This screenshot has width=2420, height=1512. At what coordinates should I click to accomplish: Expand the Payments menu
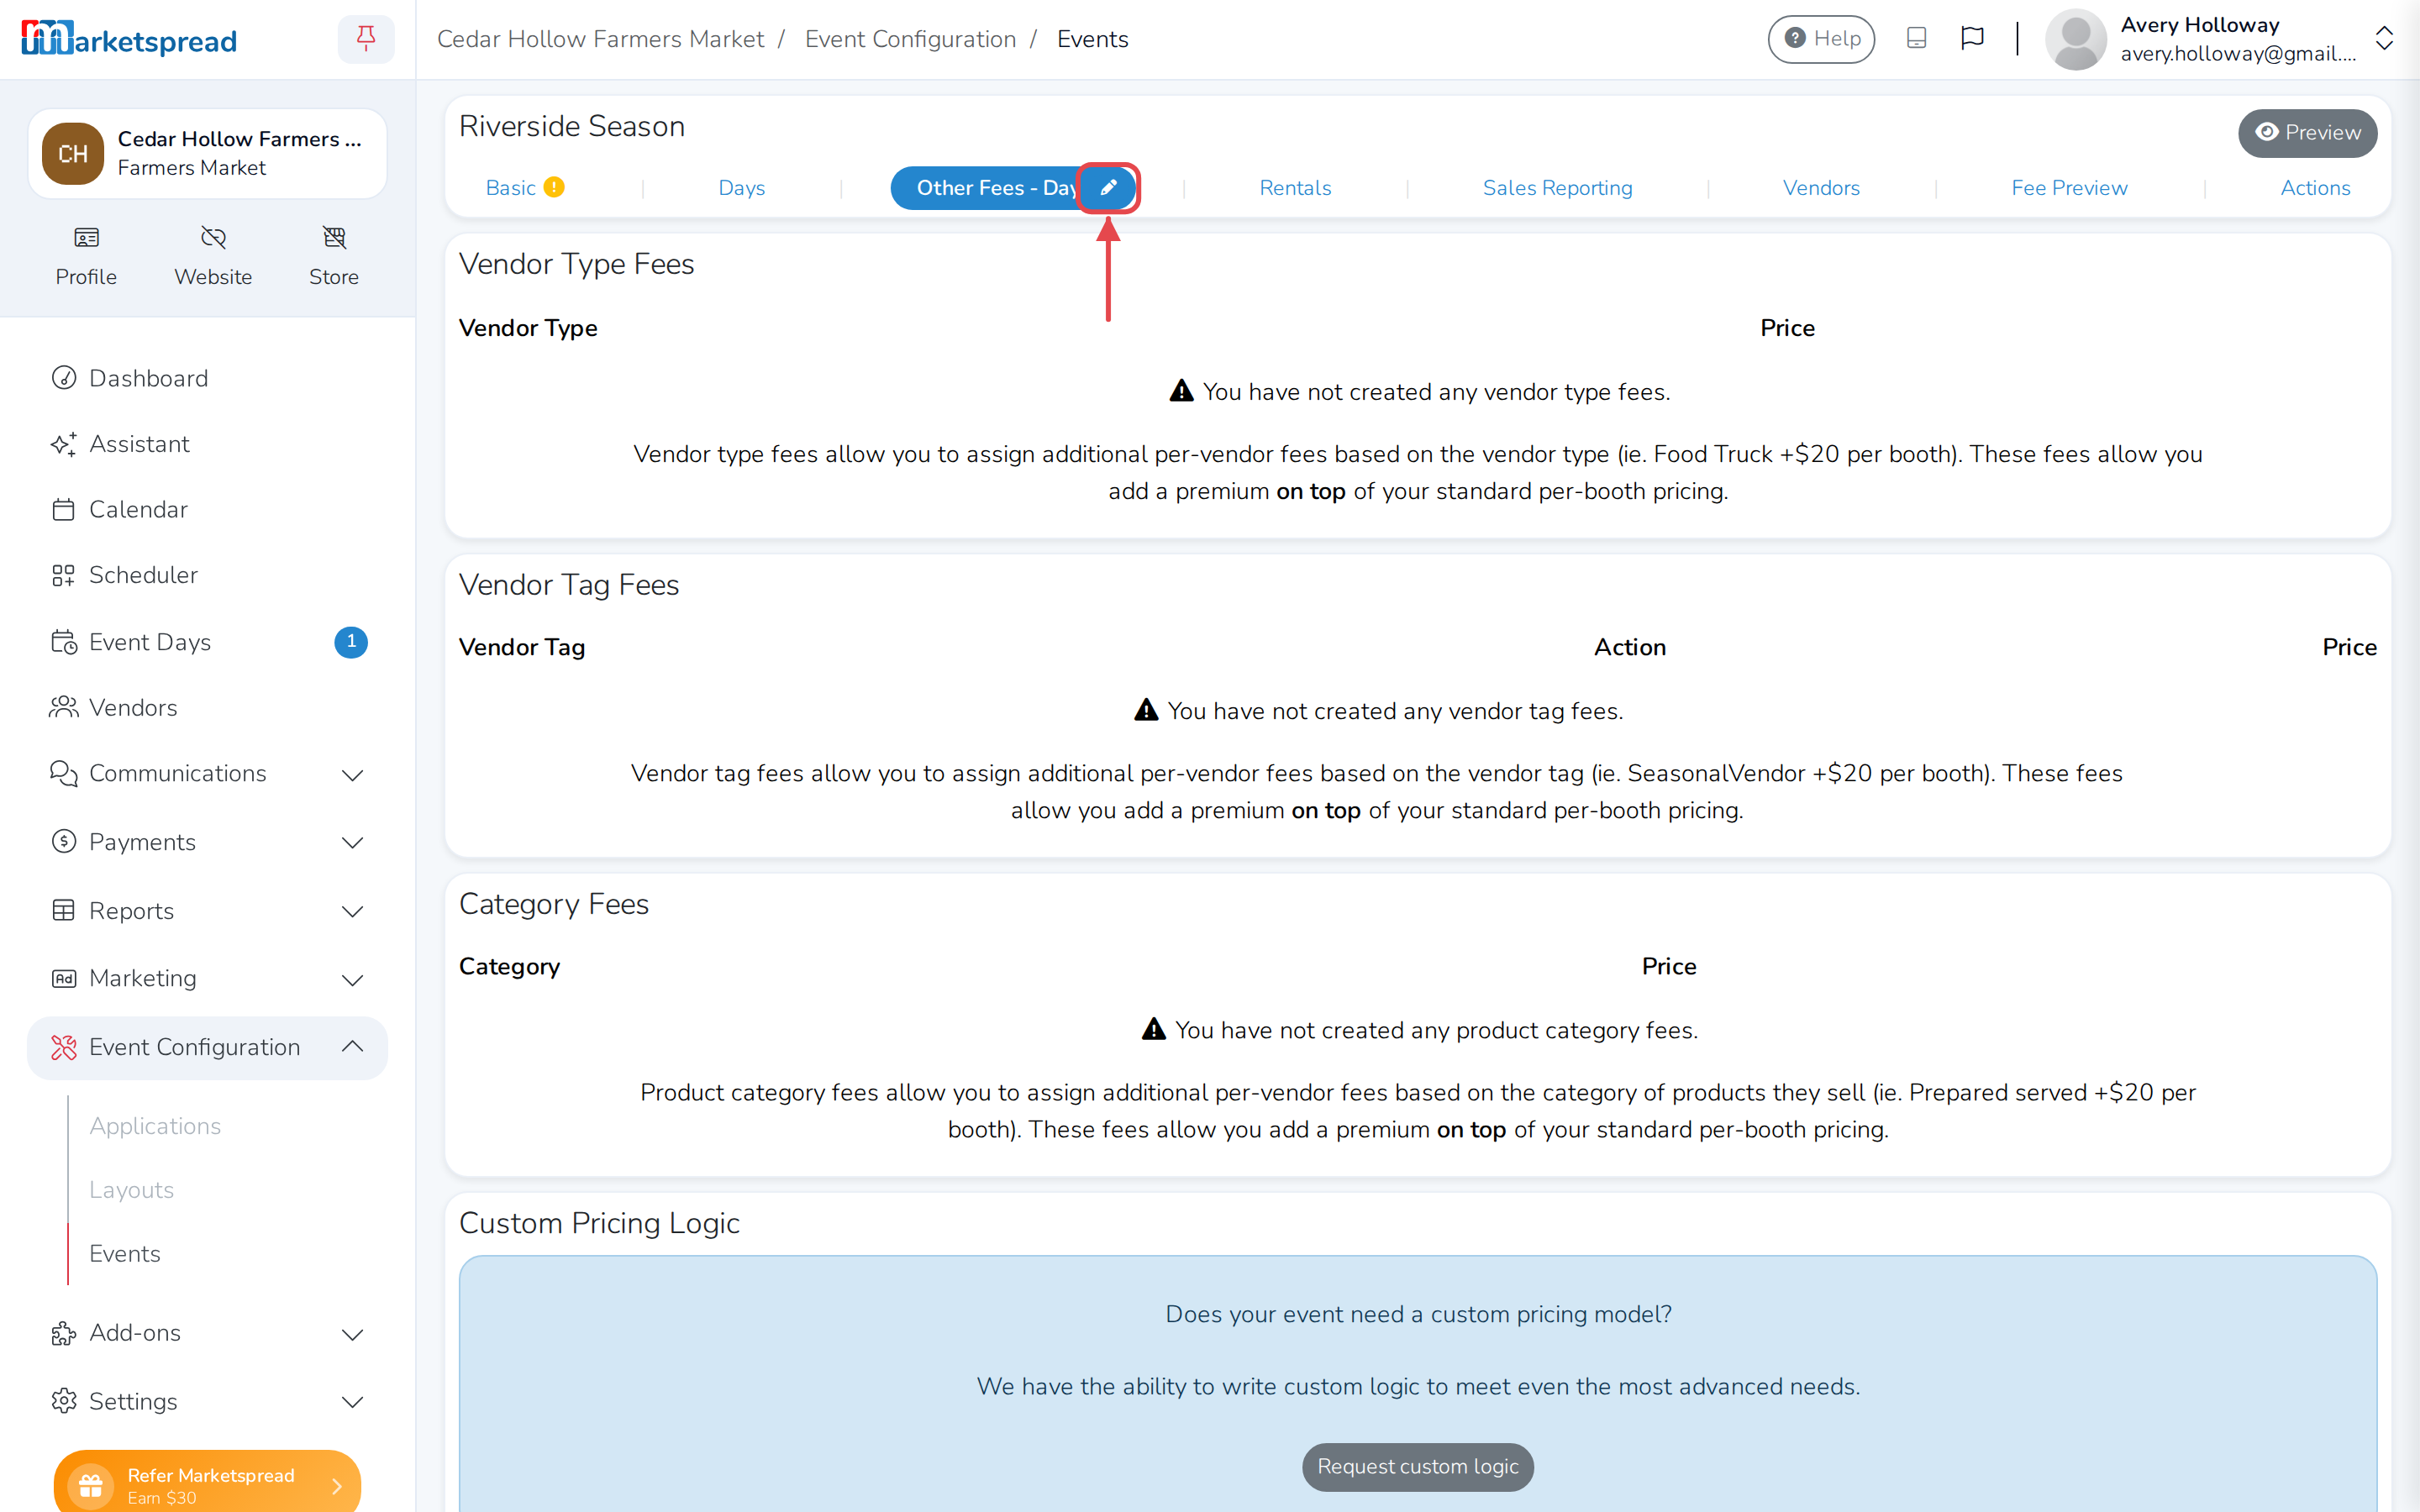click(207, 842)
